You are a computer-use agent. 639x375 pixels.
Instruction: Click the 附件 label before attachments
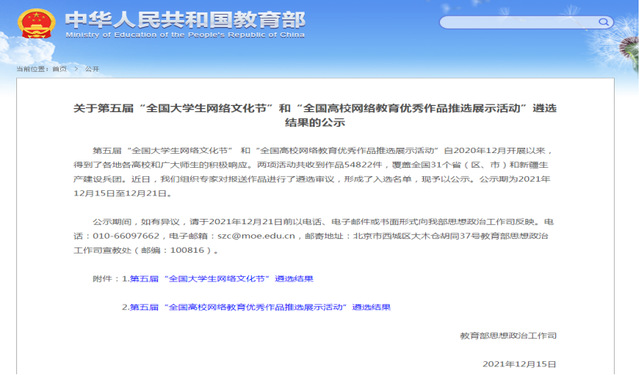[x=102, y=279]
